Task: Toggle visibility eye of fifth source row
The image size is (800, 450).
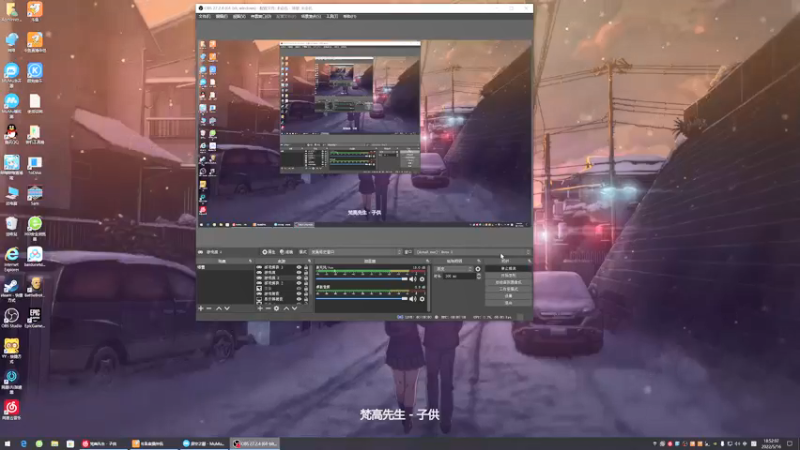Action: click(x=299, y=288)
